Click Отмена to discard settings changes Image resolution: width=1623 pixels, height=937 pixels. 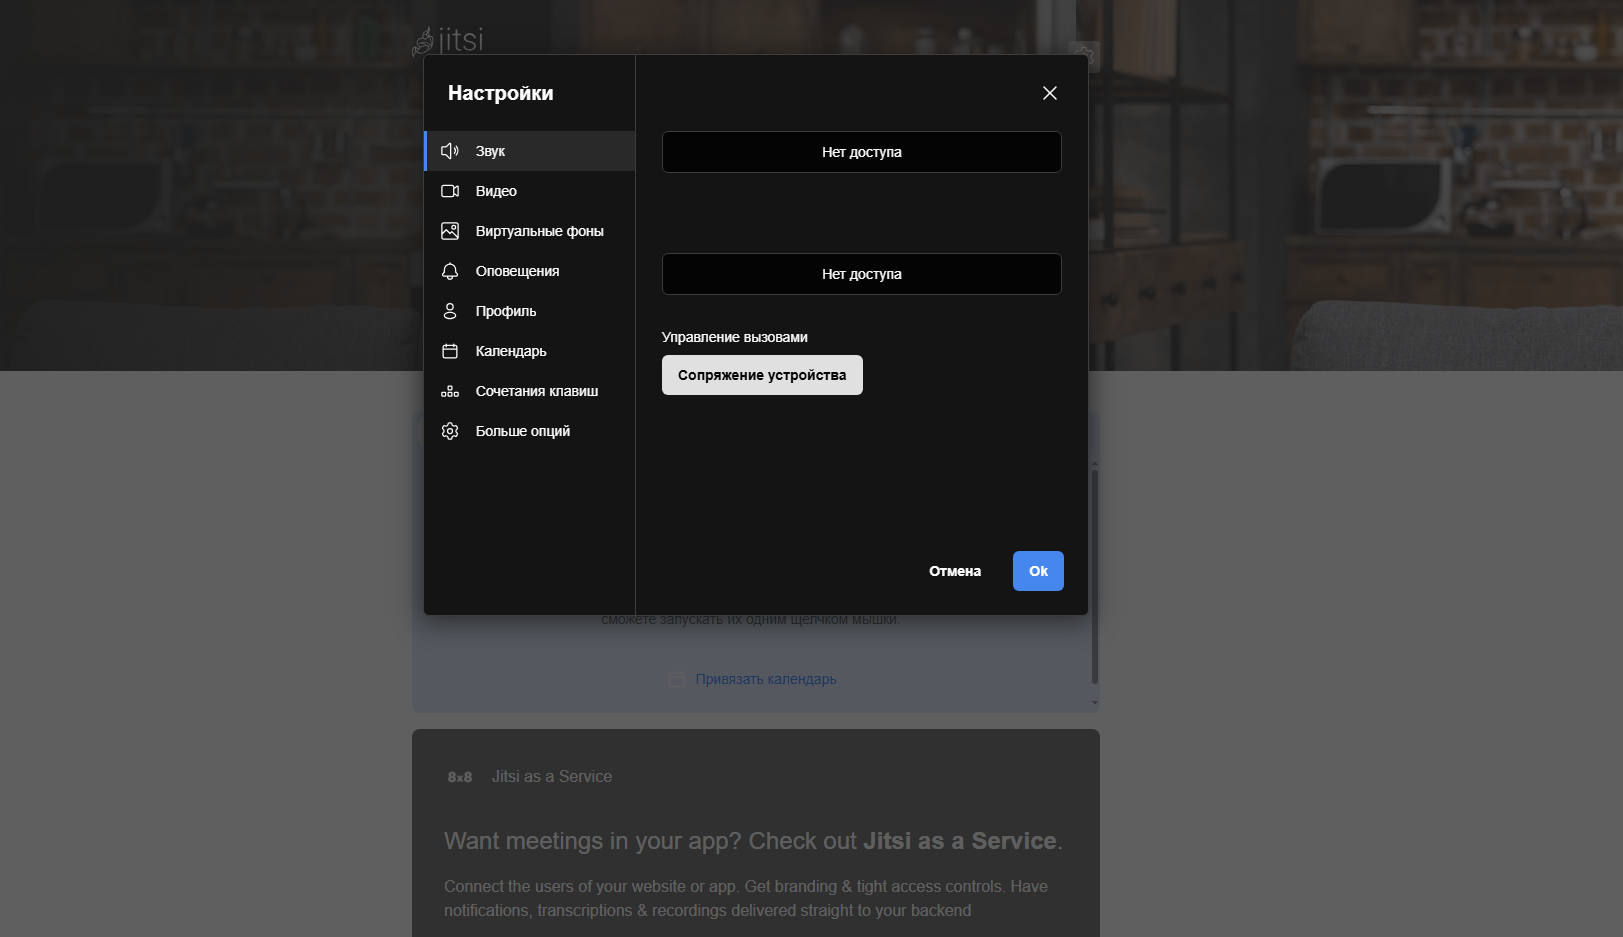coord(954,571)
